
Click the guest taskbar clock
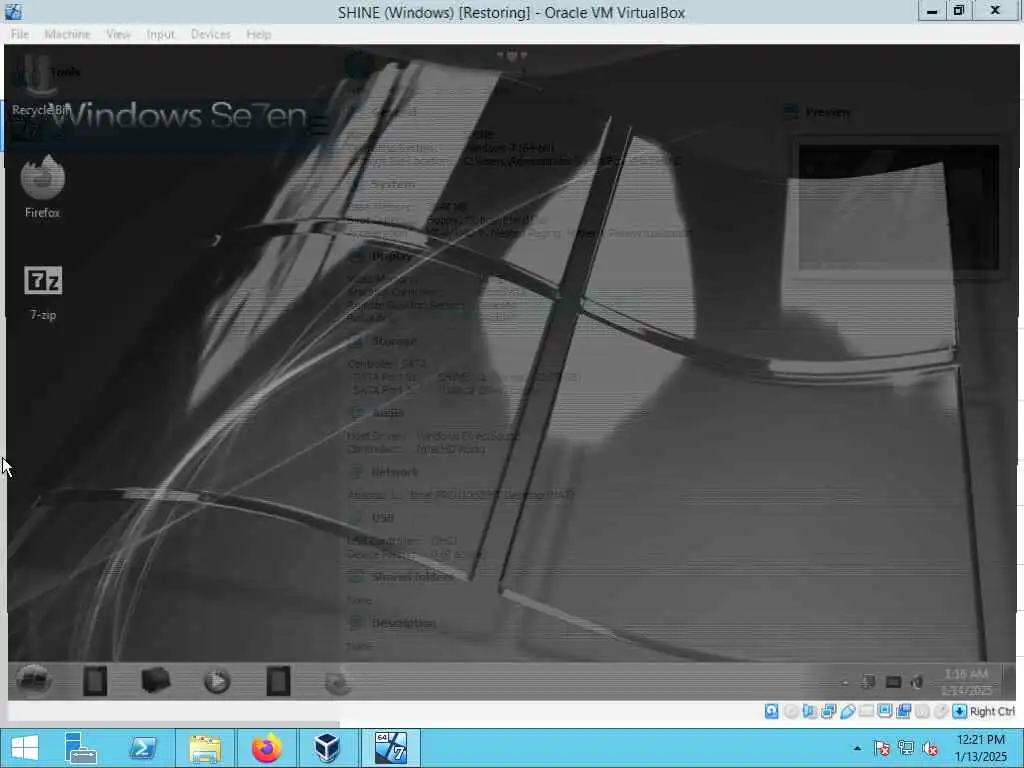(x=967, y=682)
